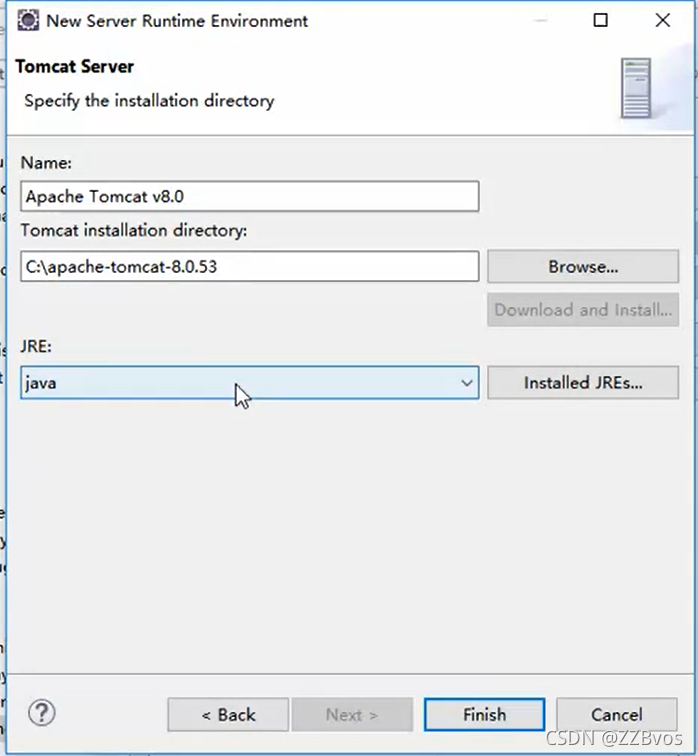
Task: Click the disabled Next > button
Action: tap(352, 715)
